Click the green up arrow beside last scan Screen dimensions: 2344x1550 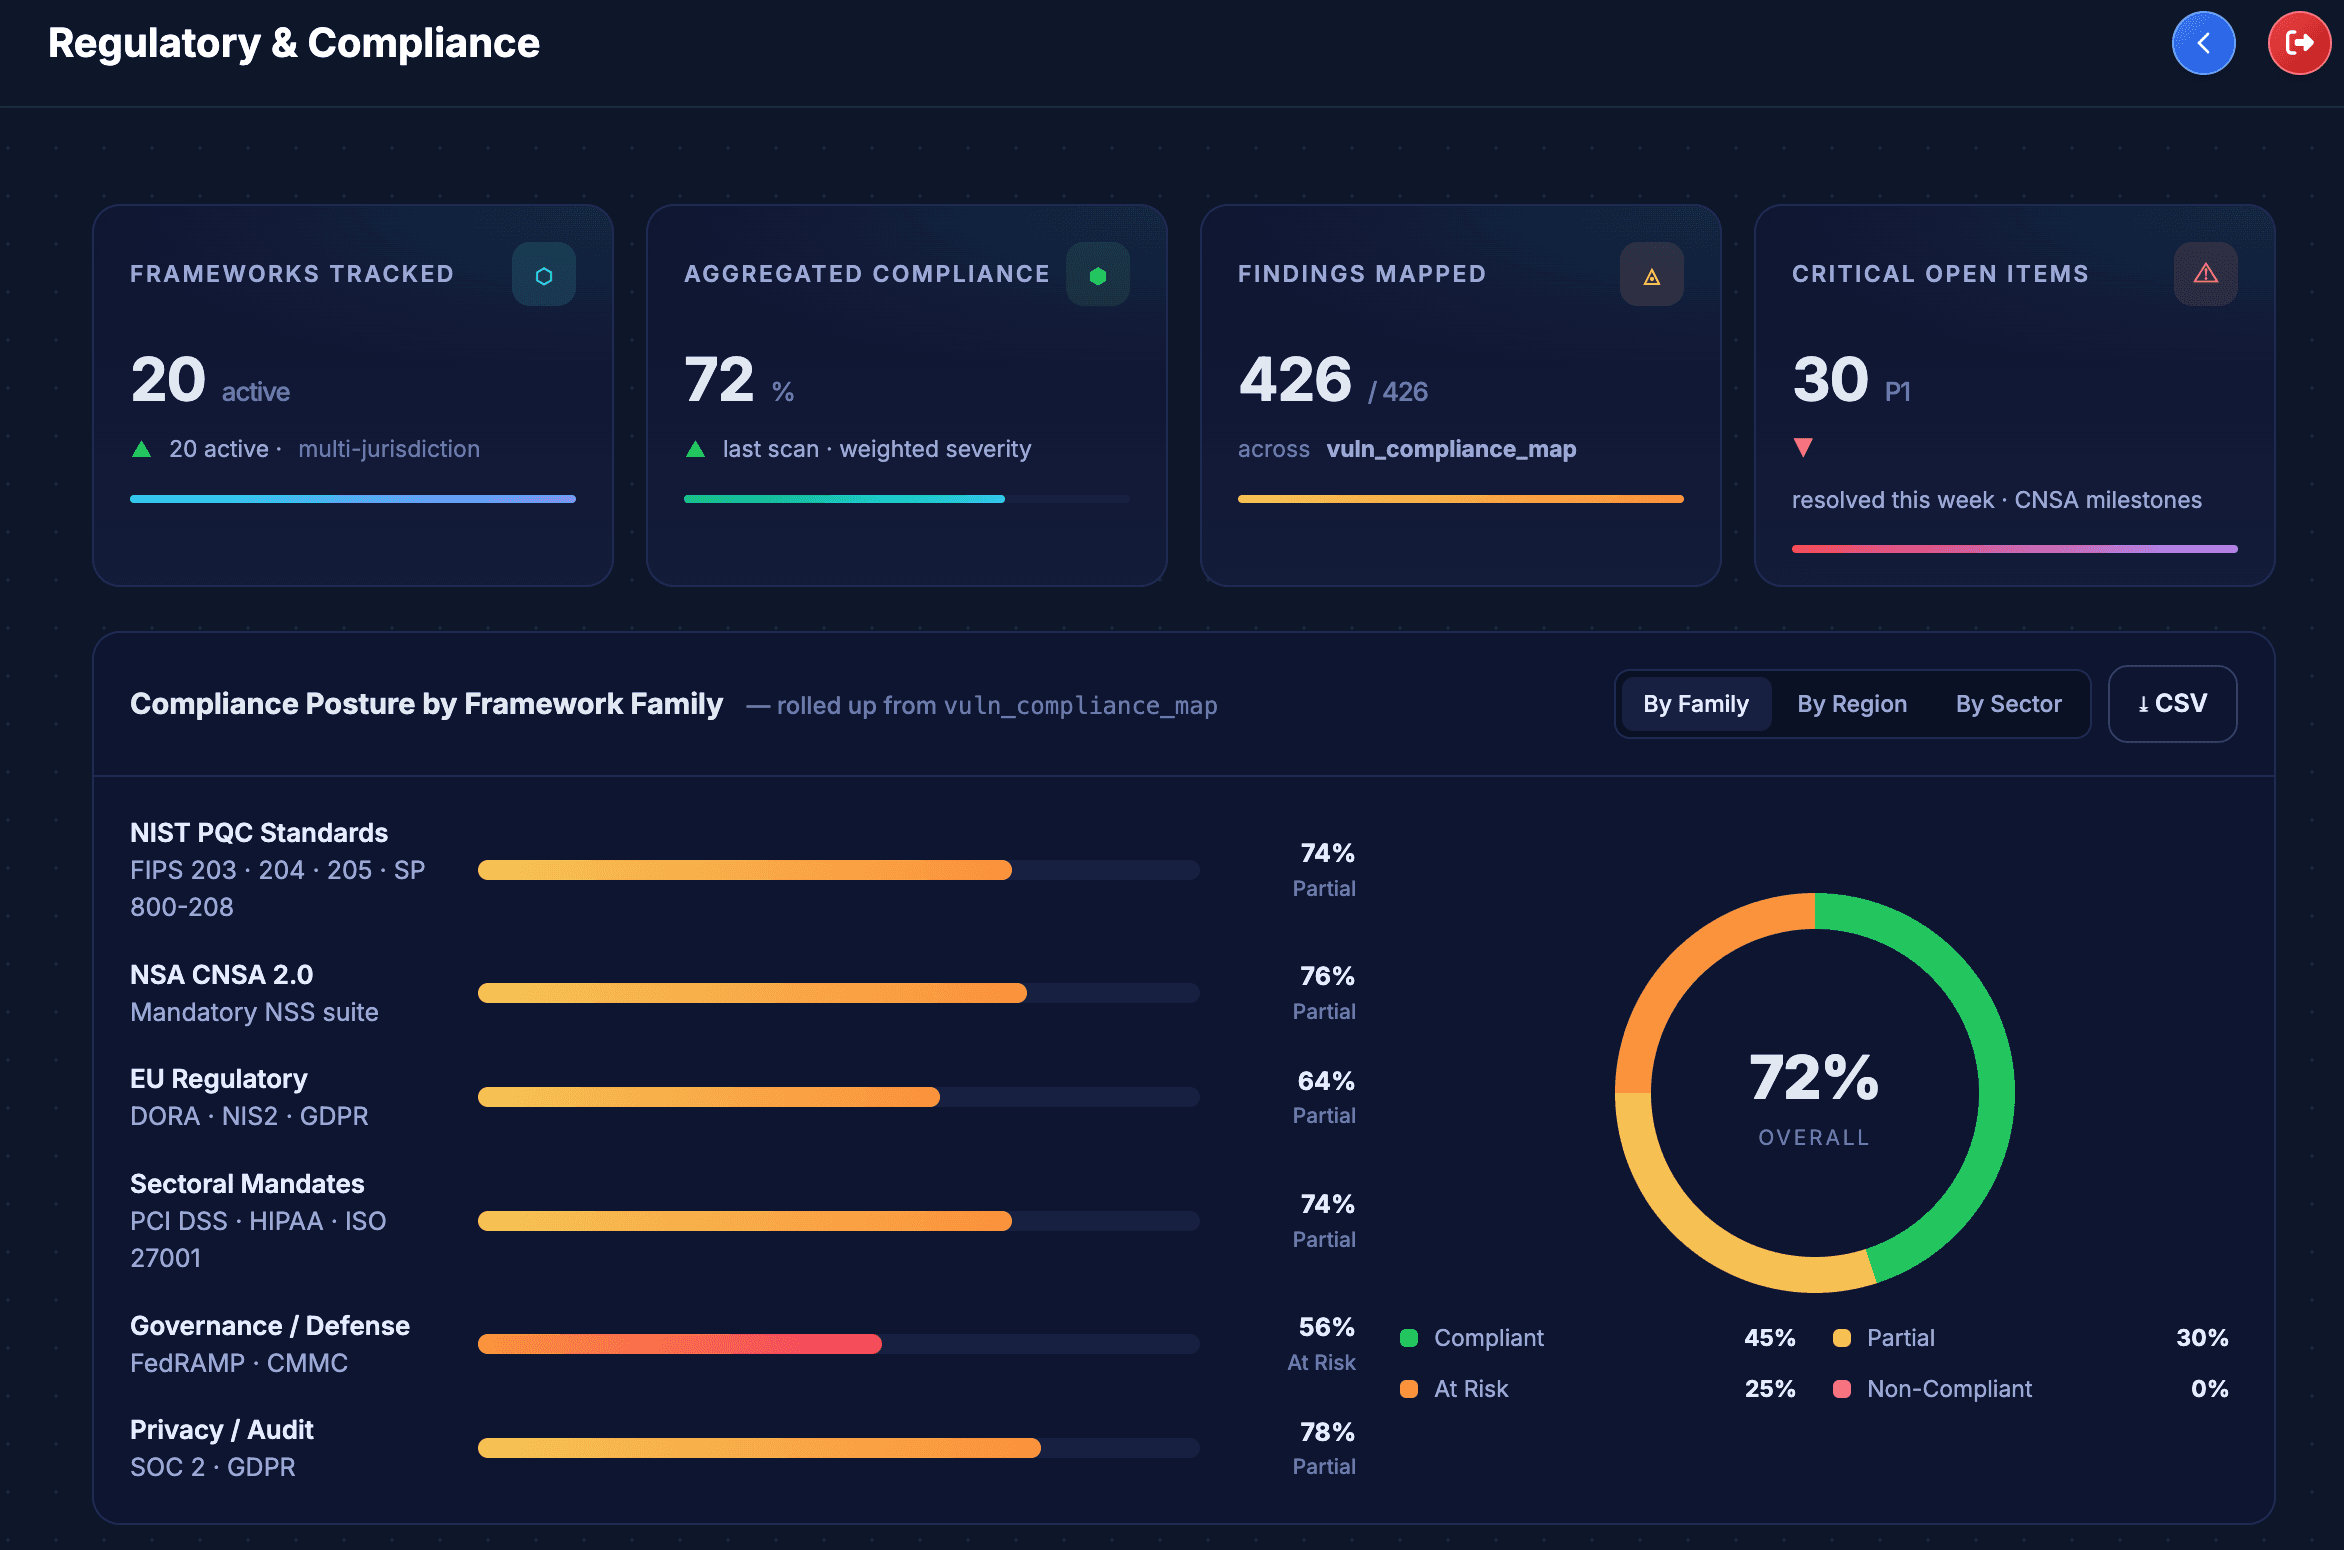[696, 449]
